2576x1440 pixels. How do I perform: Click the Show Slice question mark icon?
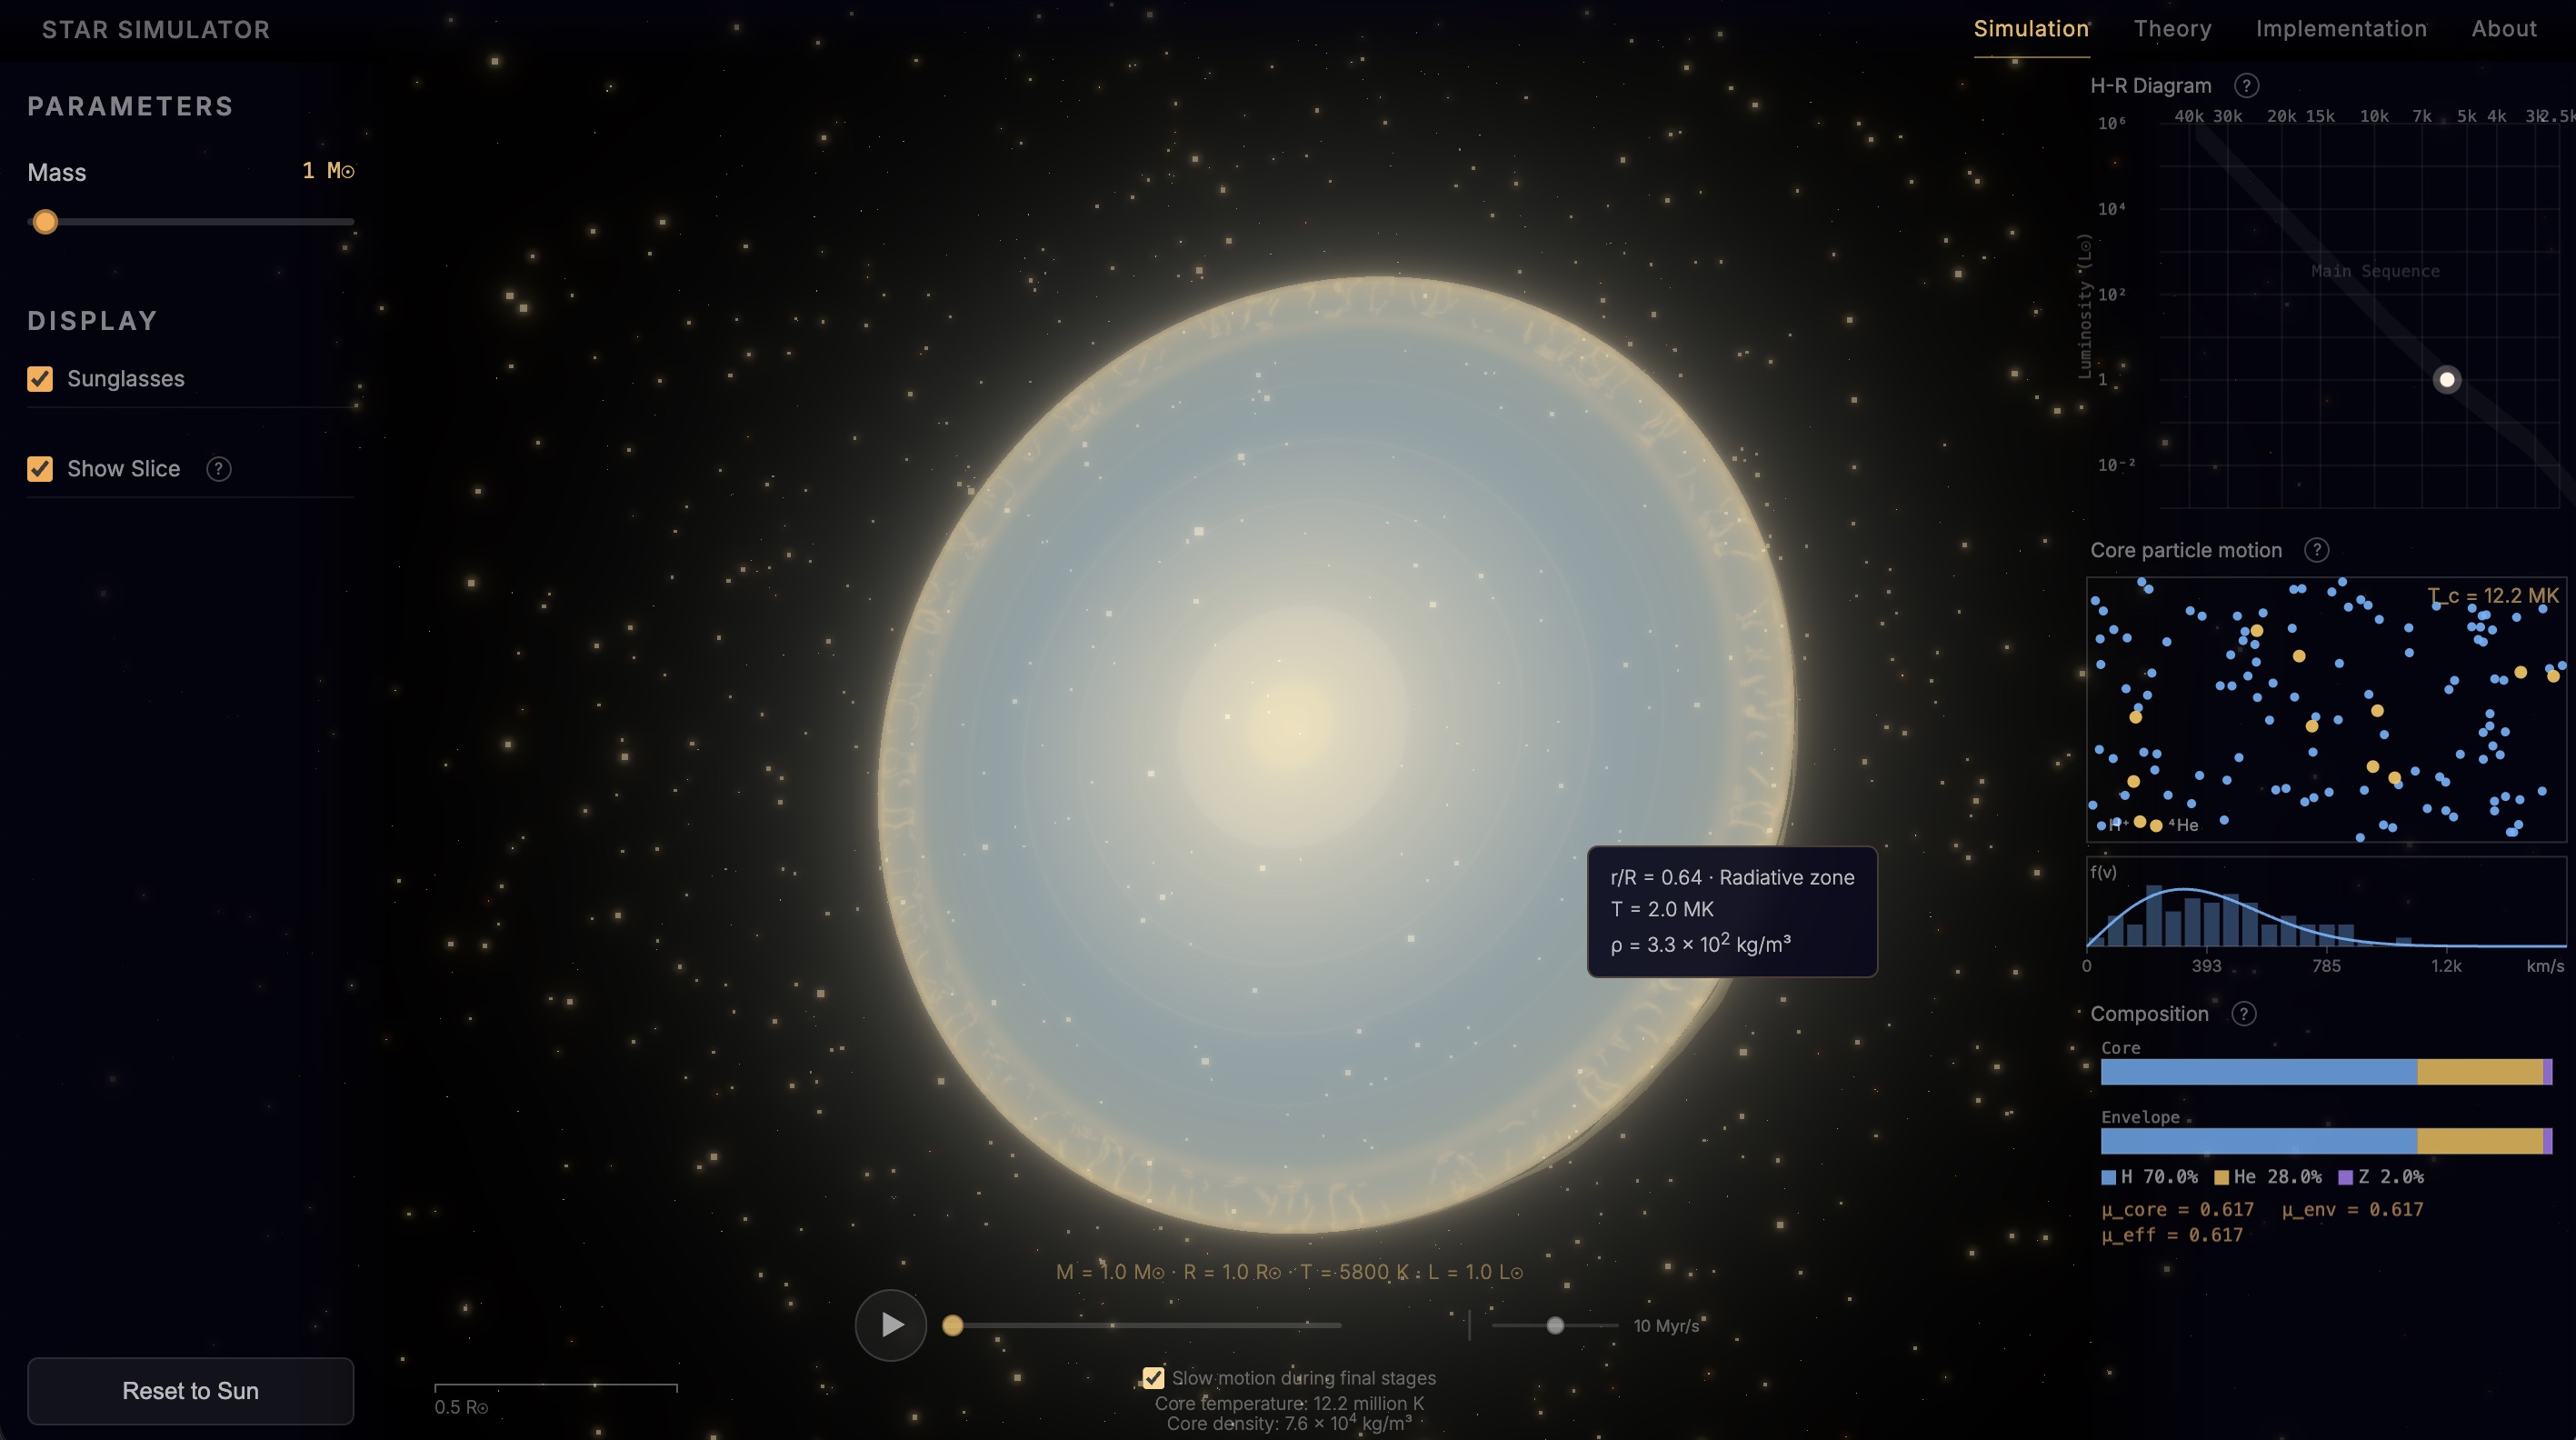(219, 468)
